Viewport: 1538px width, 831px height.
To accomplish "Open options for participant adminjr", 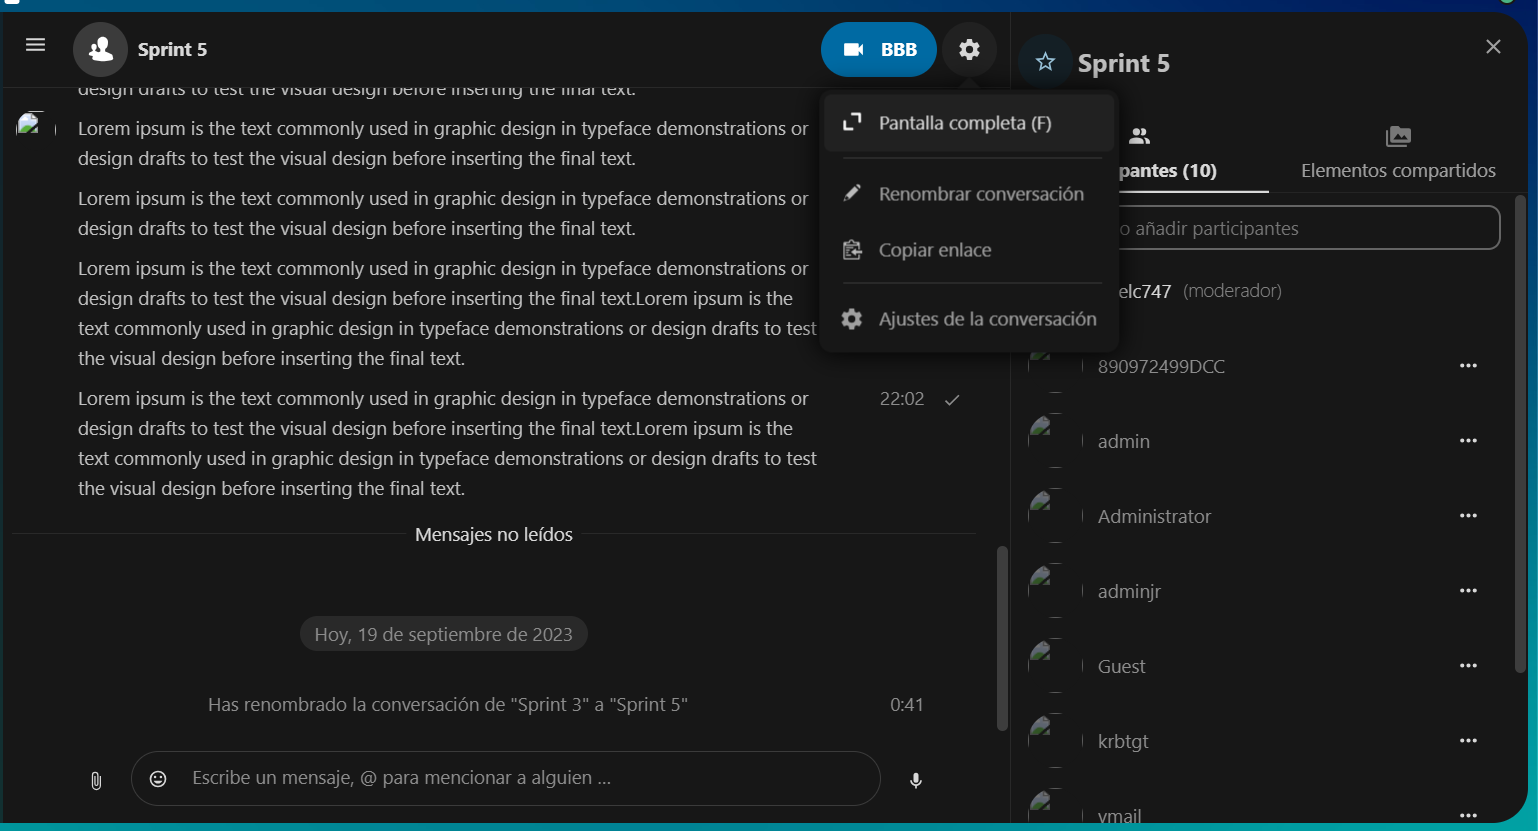I will tap(1468, 591).
